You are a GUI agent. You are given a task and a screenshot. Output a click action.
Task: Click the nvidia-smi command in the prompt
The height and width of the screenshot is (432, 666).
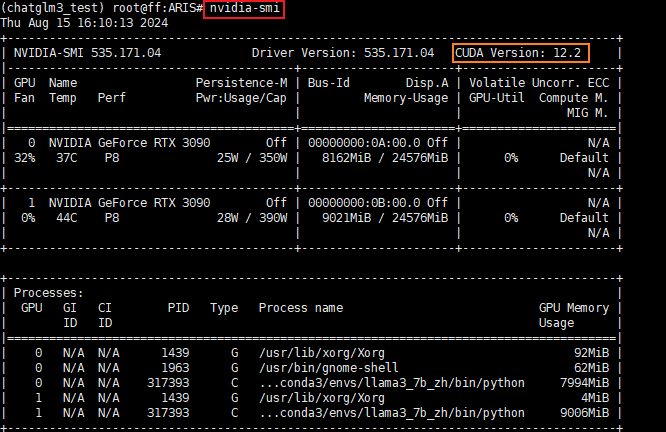[245, 9]
